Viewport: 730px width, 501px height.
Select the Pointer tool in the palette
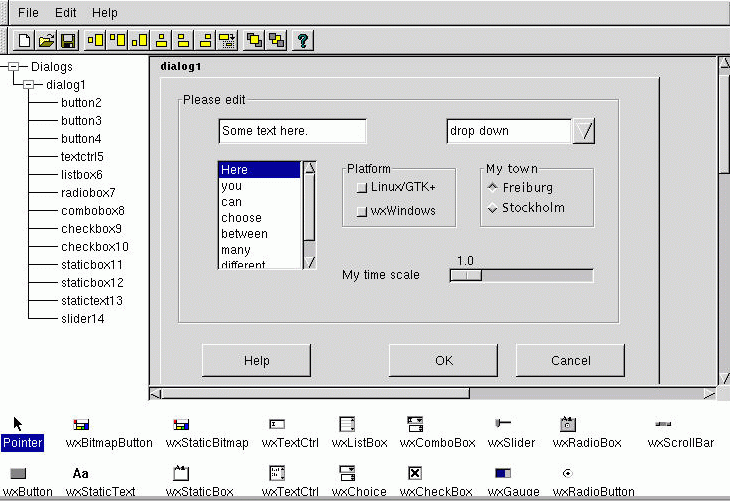pyautogui.click(x=22, y=434)
